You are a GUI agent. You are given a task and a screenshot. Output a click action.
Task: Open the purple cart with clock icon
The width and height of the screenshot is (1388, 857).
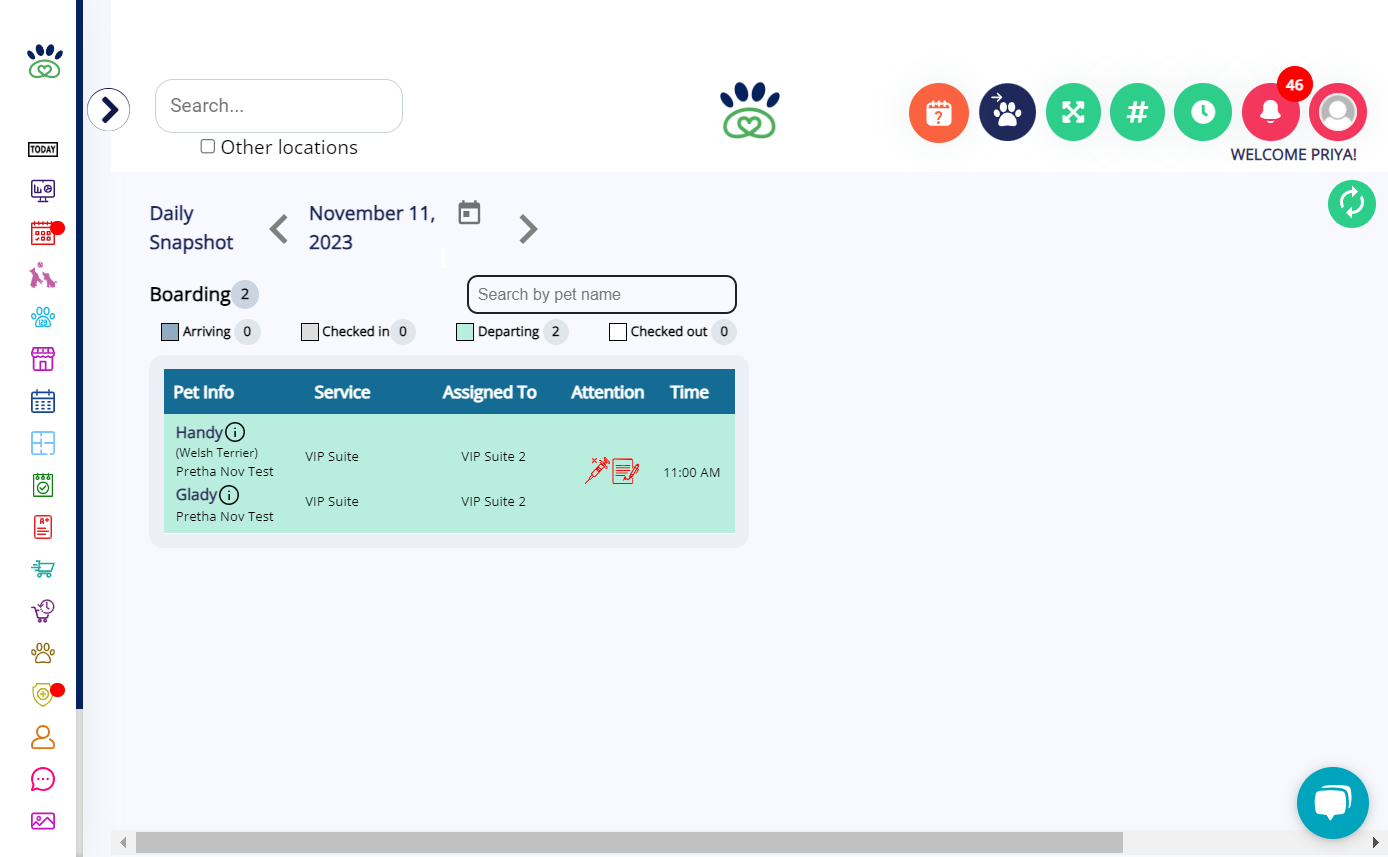[x=43, y=611]
